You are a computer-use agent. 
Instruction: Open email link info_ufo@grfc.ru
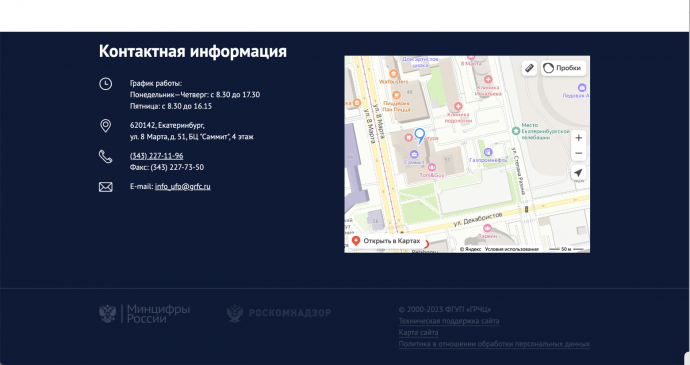pos(183,186)
